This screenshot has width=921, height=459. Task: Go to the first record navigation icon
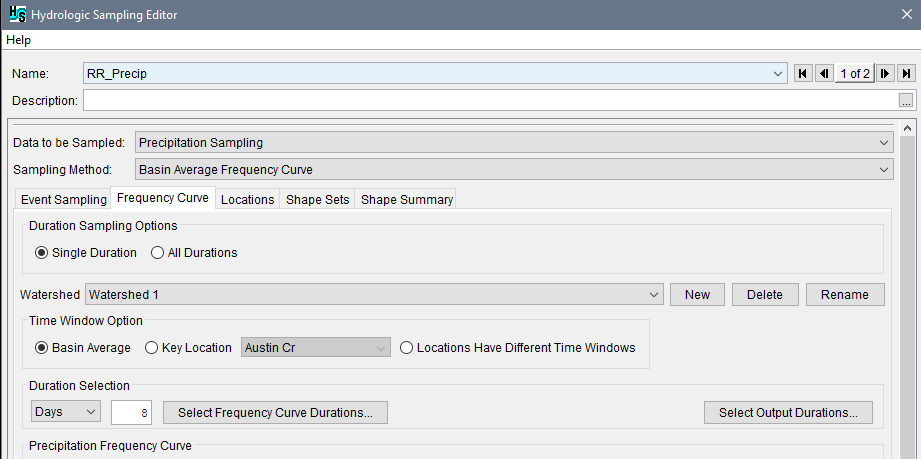coord(802,73)
